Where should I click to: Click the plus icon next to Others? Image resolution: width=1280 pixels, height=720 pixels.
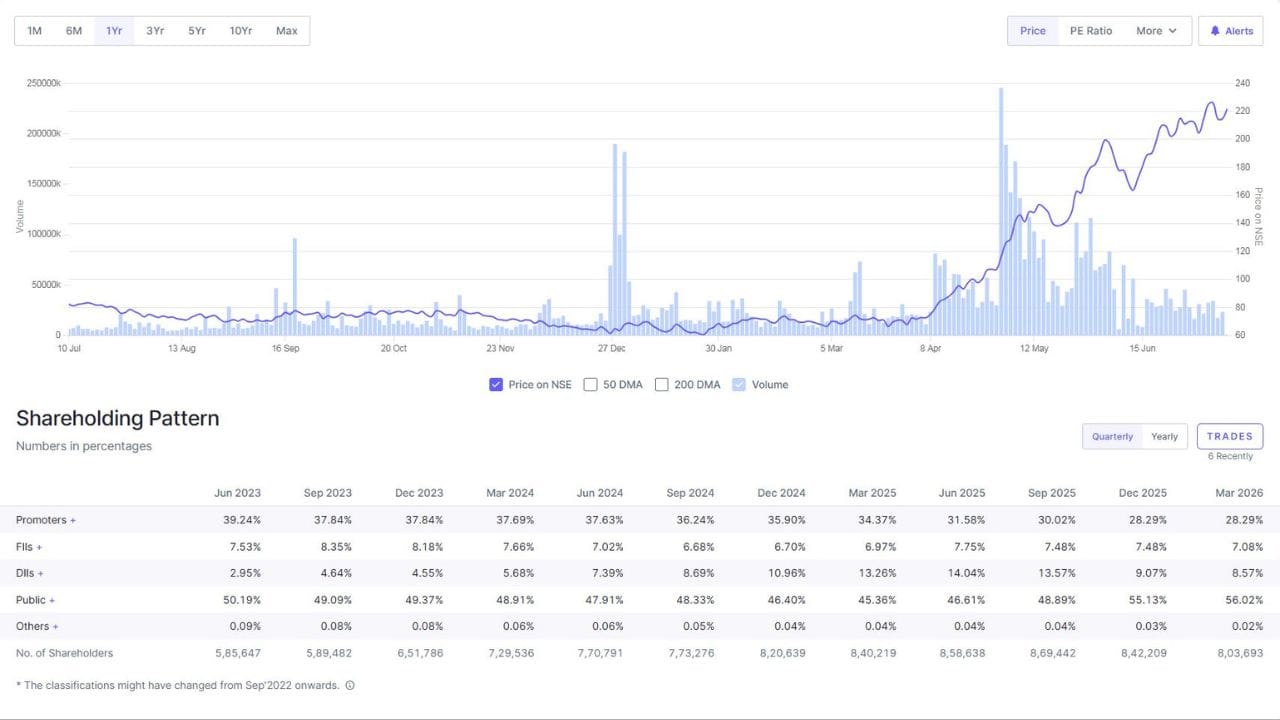pos(55,627)
